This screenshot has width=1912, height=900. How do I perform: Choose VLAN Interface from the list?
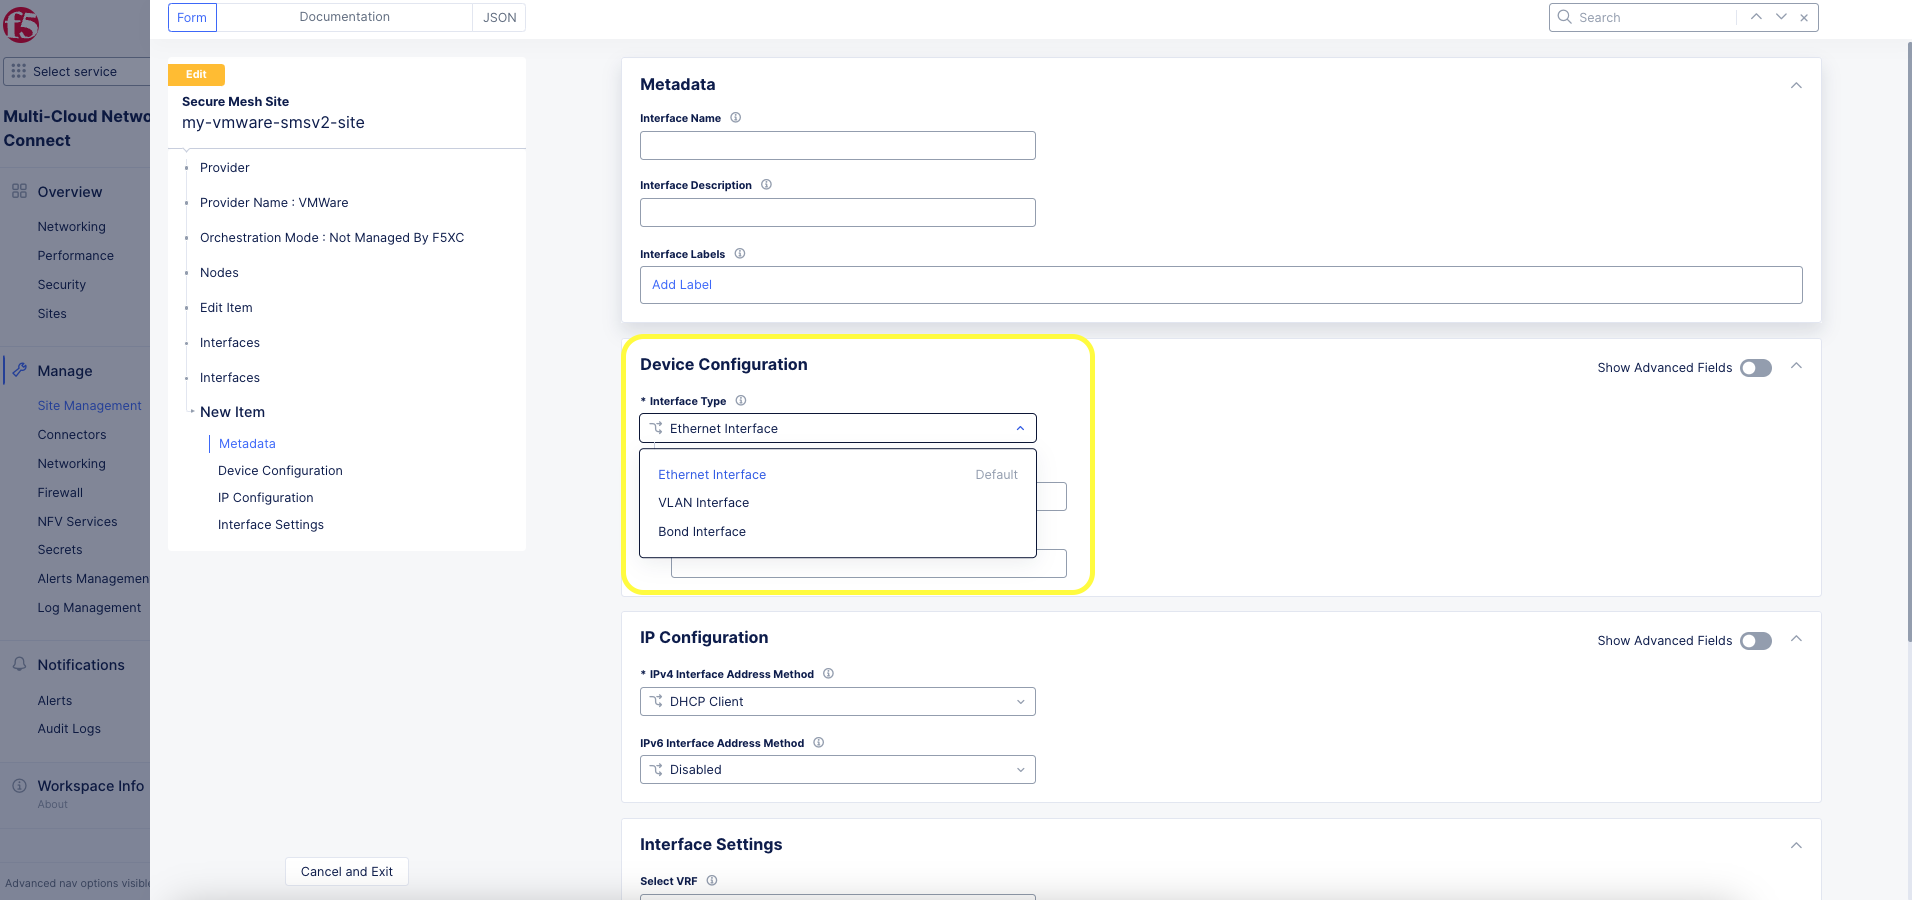point(703,503)
